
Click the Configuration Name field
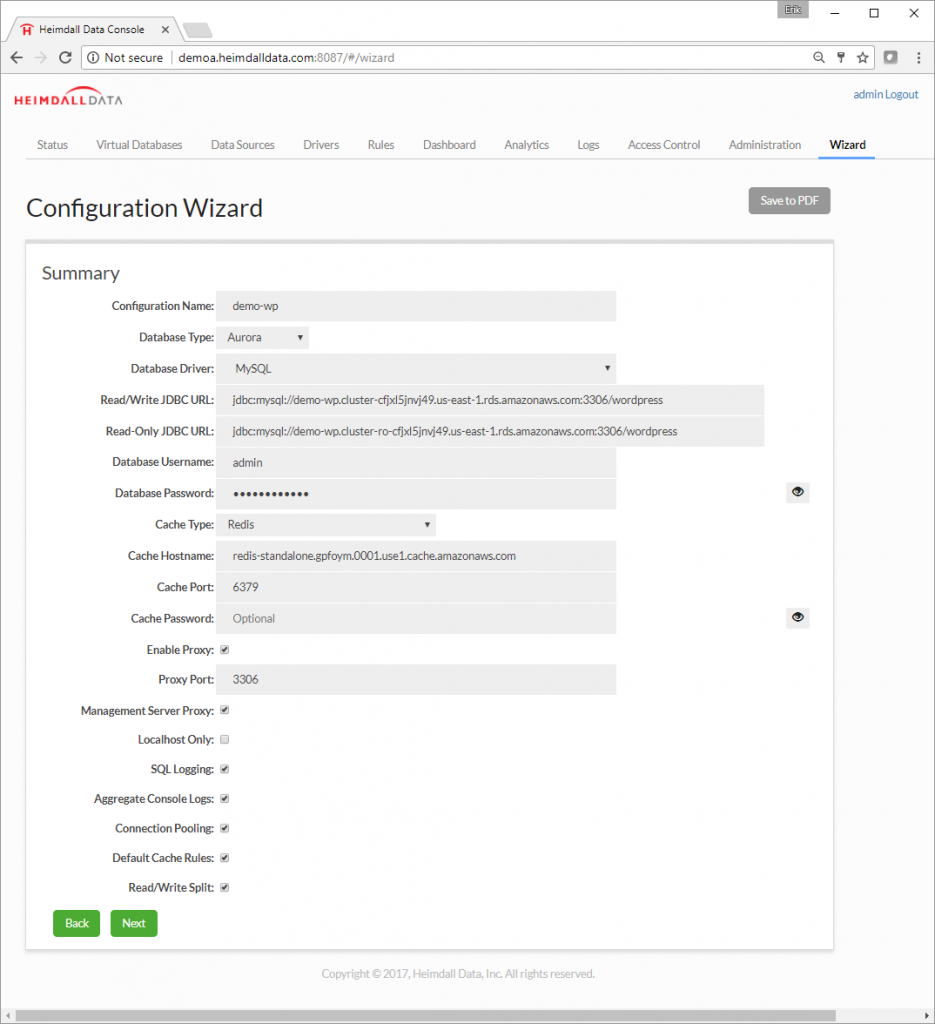tap(416, 306)
